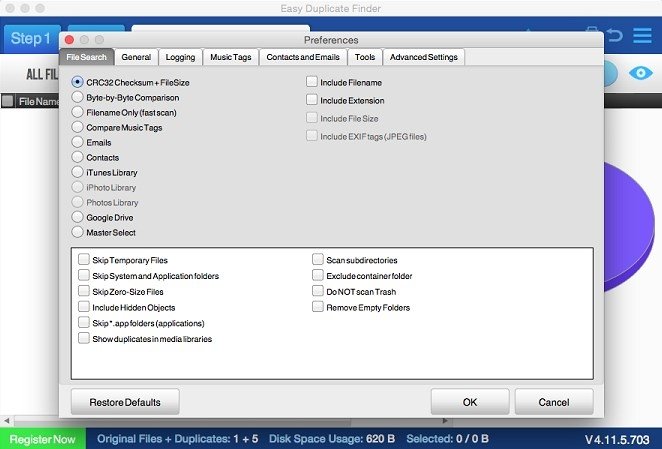This screenshot has width=662, height=449.
Task: Click the Disk Space Usage: 620 B text
Action: pyautogui.click(x=332, y=439)
